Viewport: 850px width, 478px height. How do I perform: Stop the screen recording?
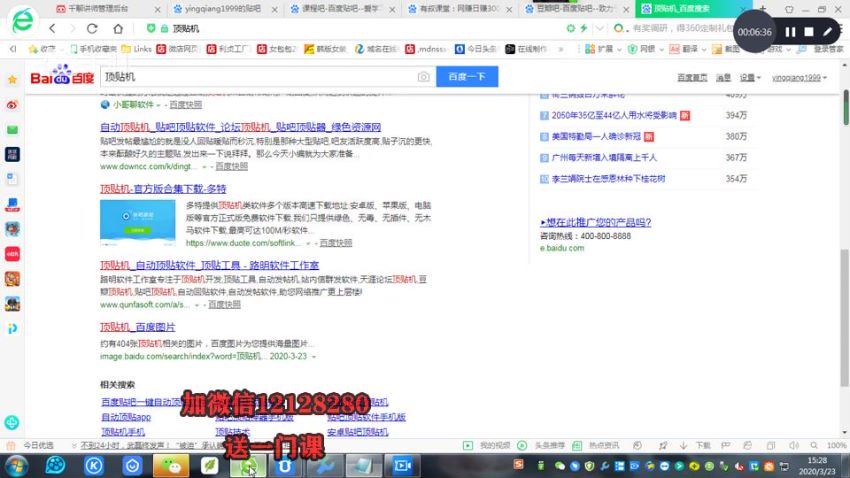click(809, 32)
